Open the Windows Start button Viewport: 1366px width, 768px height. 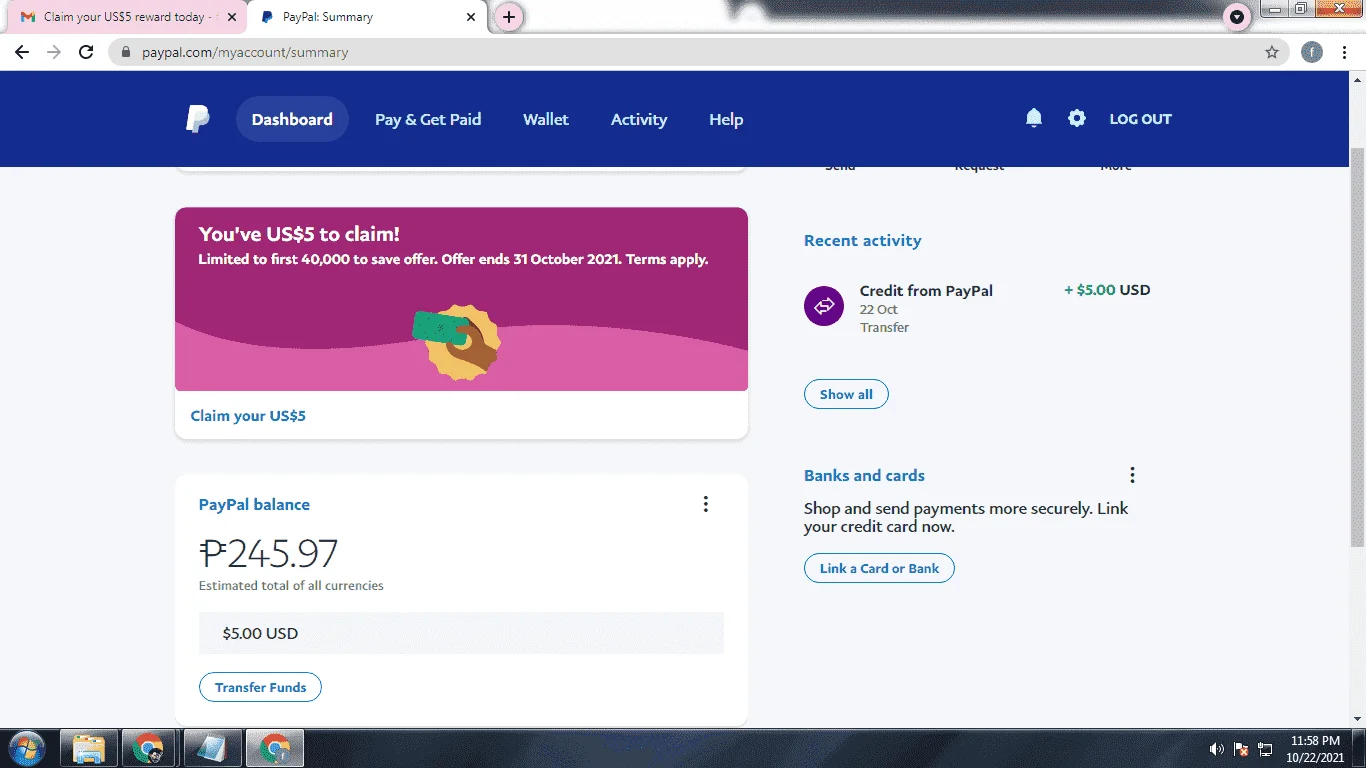27,748
